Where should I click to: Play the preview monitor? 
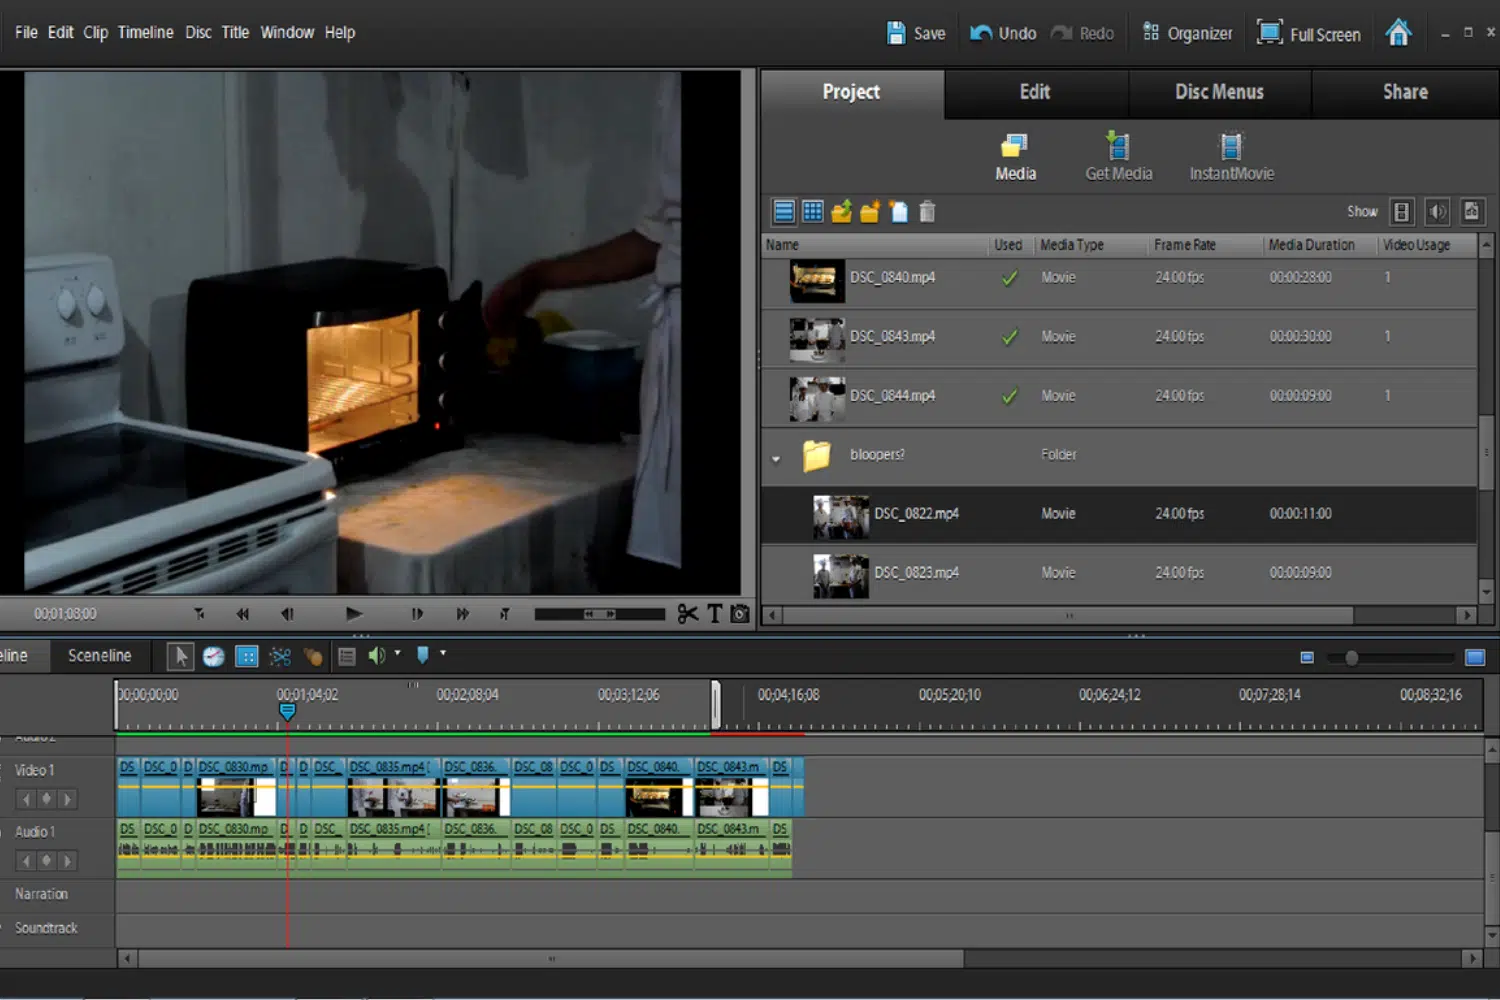[353, 614]
